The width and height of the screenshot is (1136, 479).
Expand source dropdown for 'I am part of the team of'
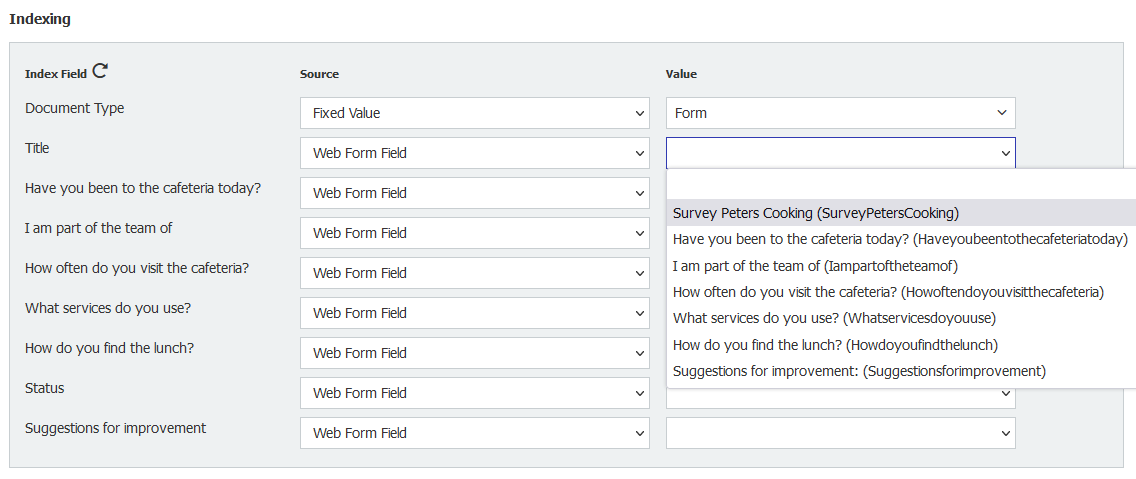[x=474, y=233]
